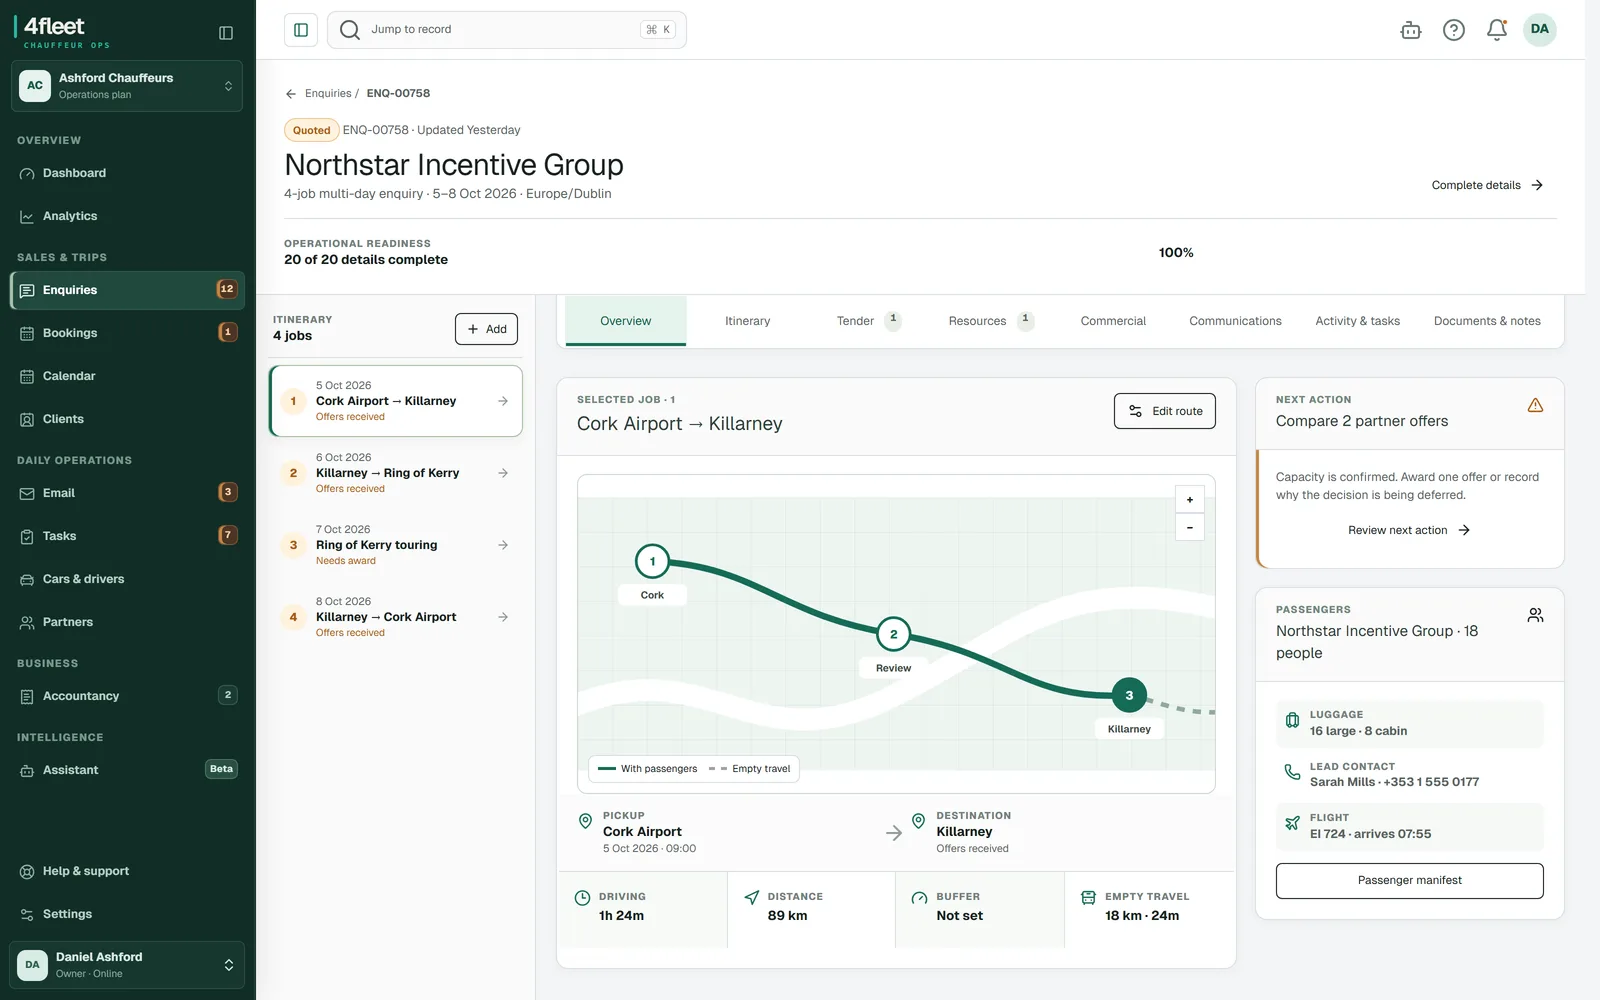Click the Jump to record search field
Viewport: 1600px width, 1000px height.
point(507,30)
